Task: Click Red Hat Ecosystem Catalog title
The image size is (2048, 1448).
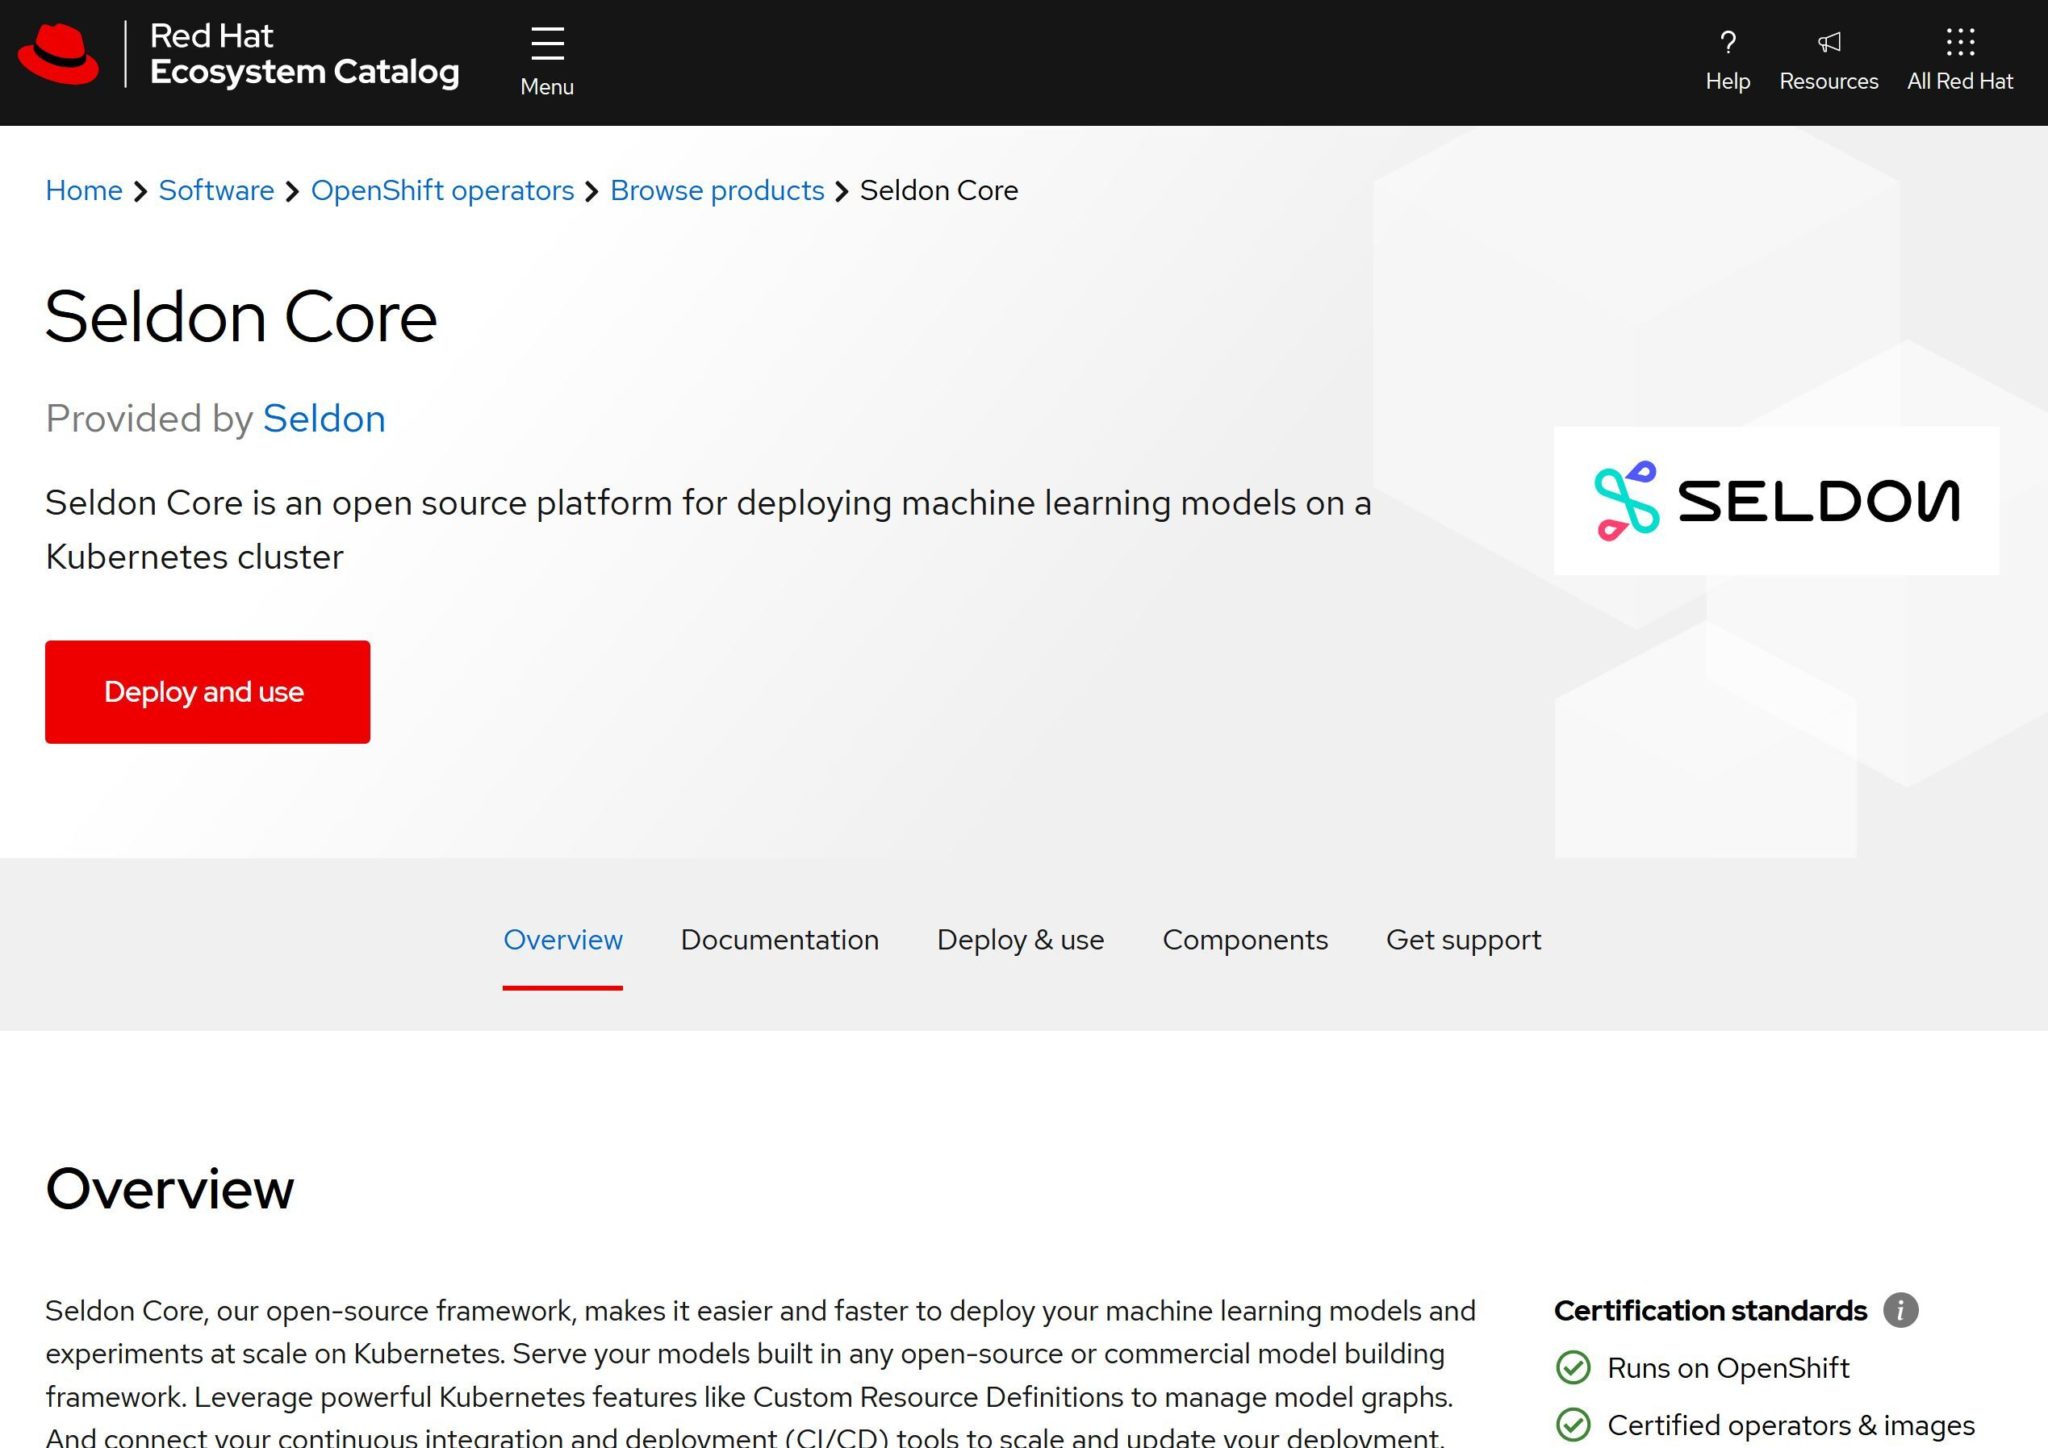Action: (x=304, y=54)
